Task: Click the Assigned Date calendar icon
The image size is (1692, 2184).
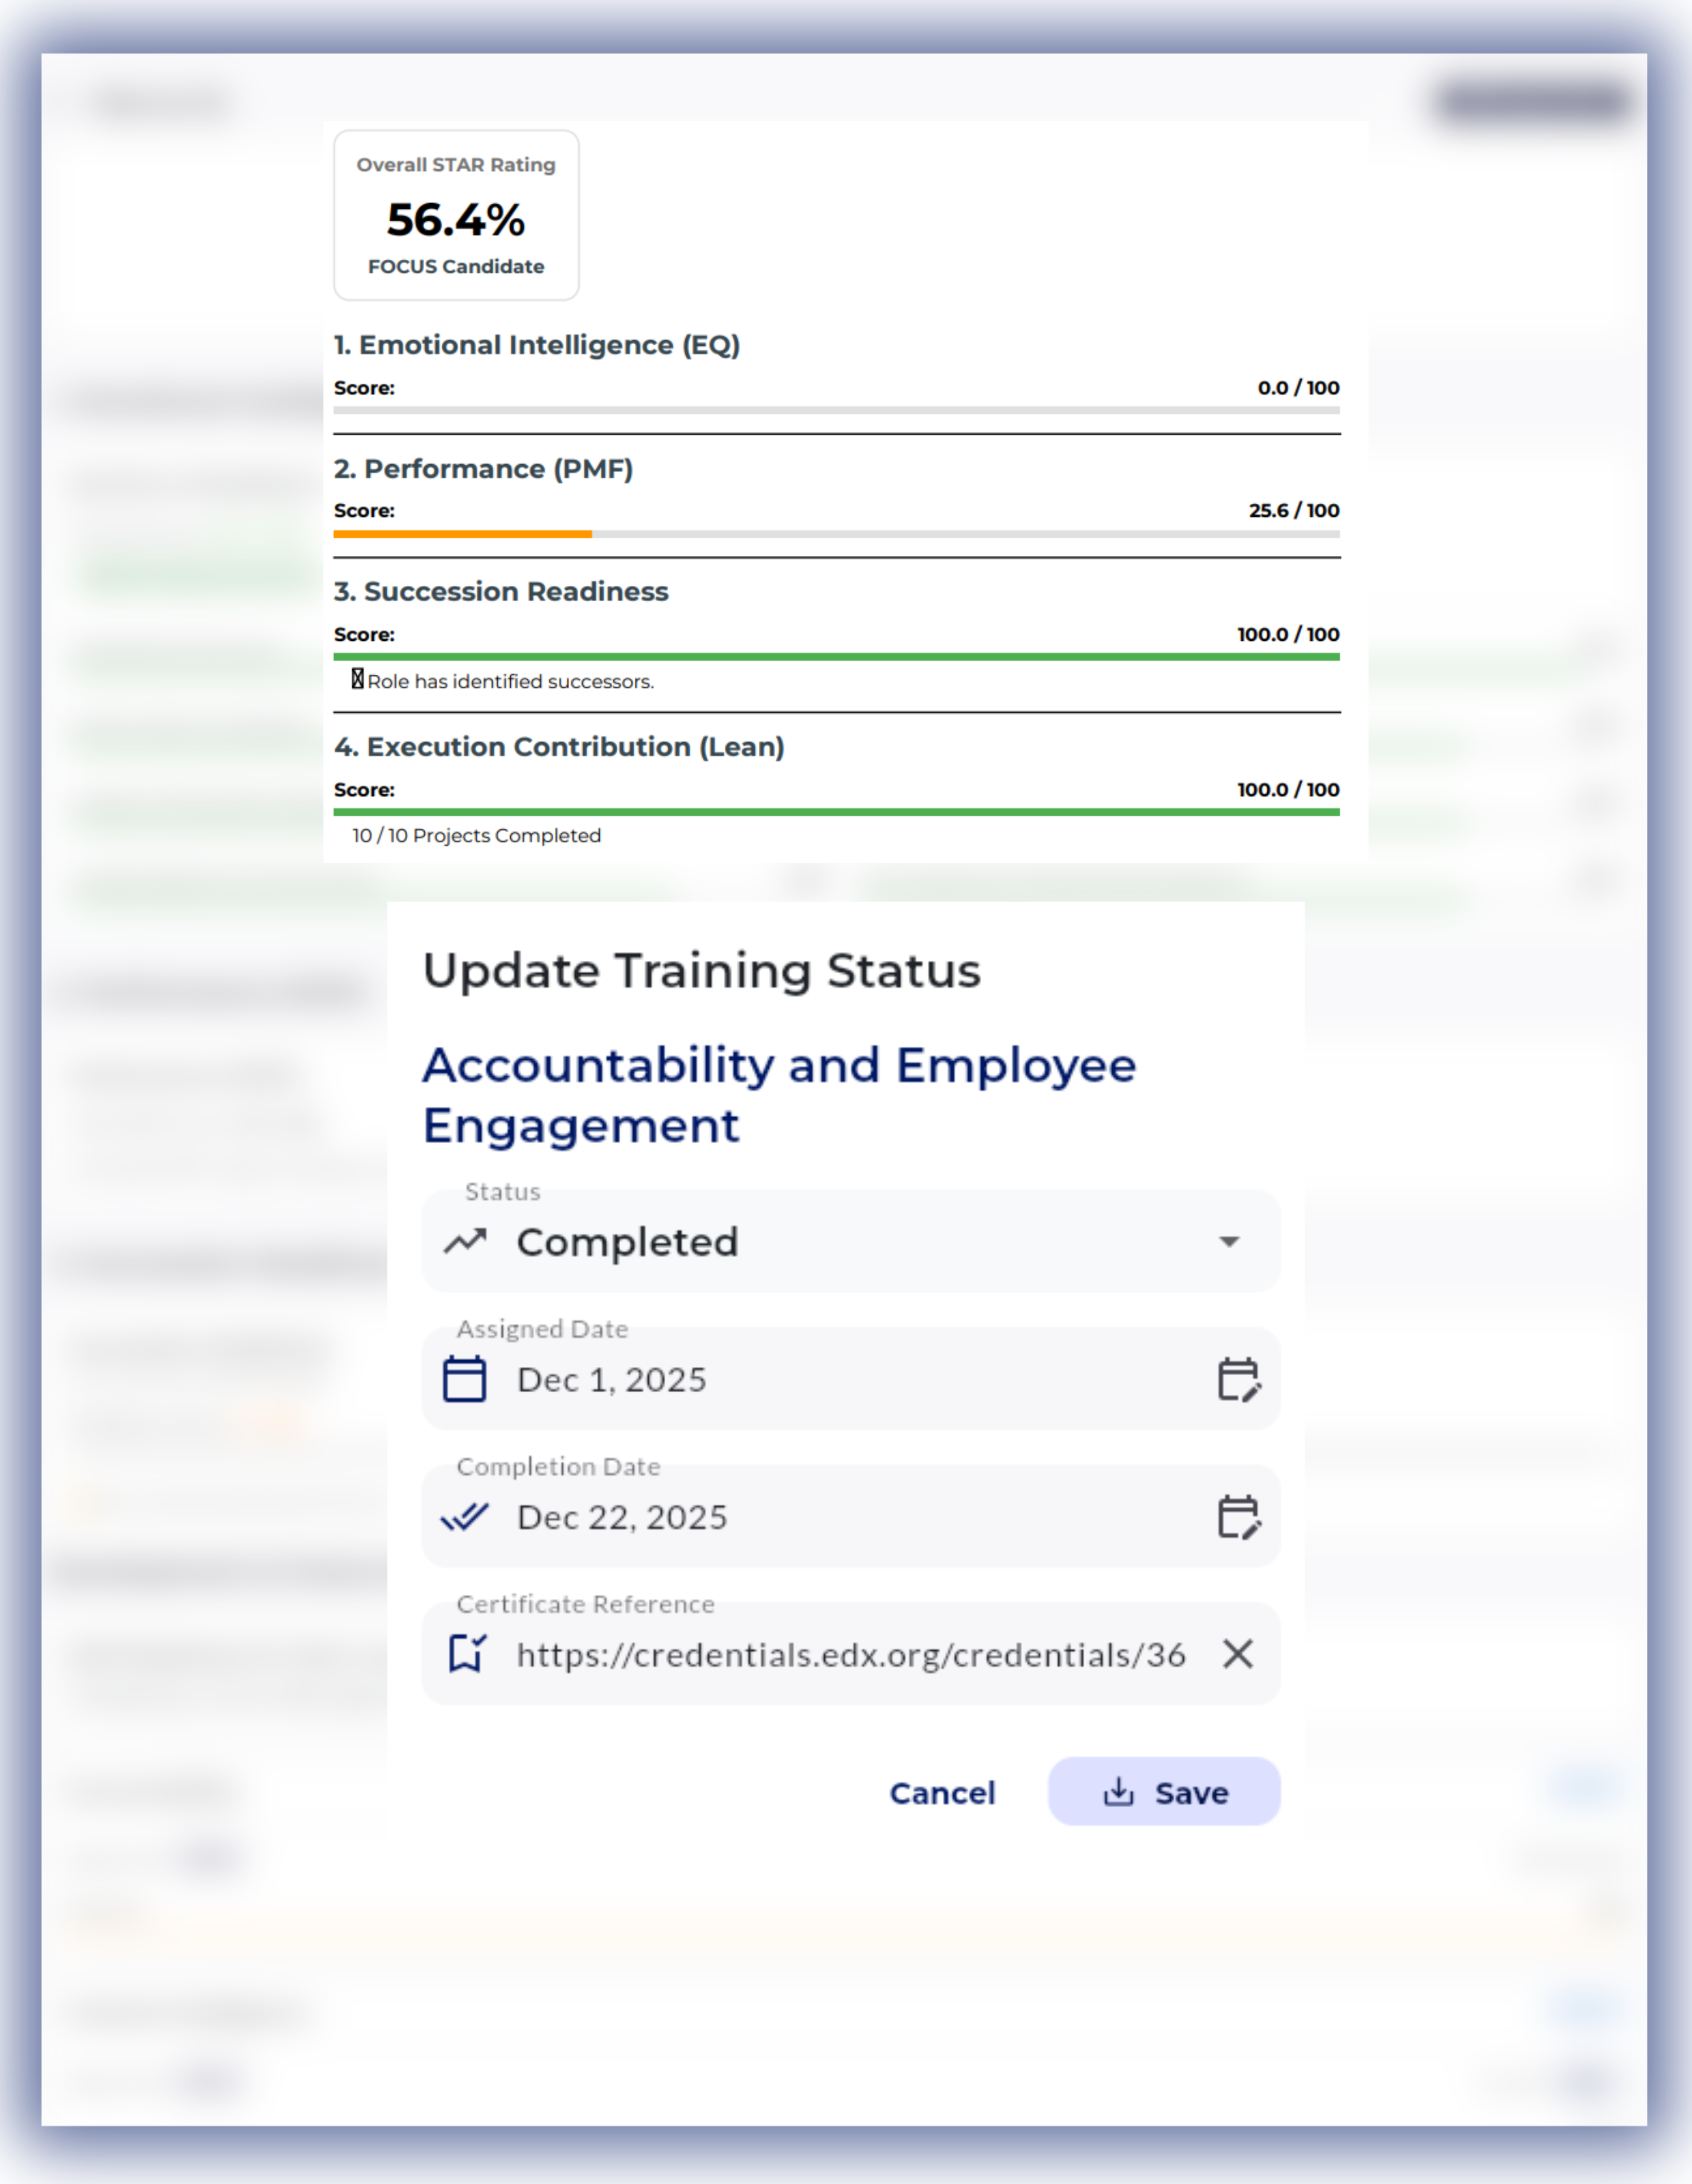Action: tap(464, 1379)
